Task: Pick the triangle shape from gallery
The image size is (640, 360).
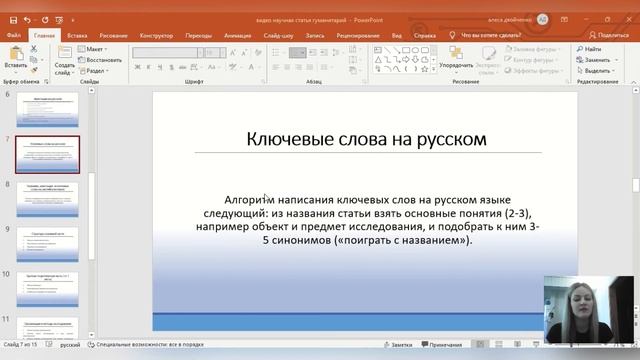Action: tap(378, 60)
